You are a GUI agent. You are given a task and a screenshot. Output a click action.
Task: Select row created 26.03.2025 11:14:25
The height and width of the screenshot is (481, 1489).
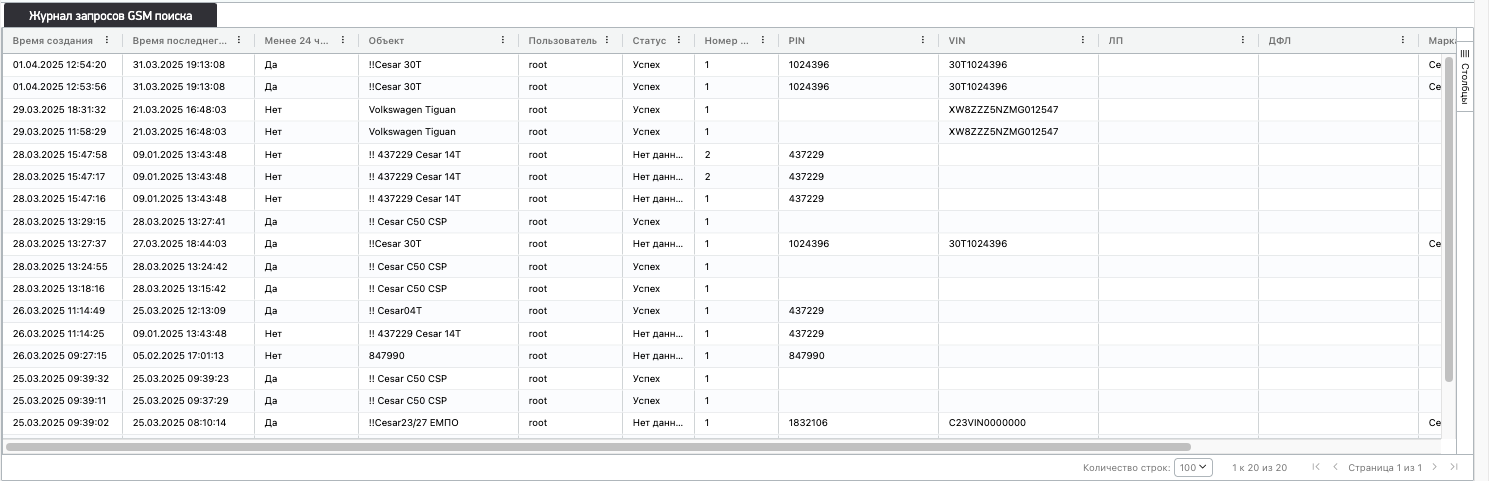tap(722, 333)
